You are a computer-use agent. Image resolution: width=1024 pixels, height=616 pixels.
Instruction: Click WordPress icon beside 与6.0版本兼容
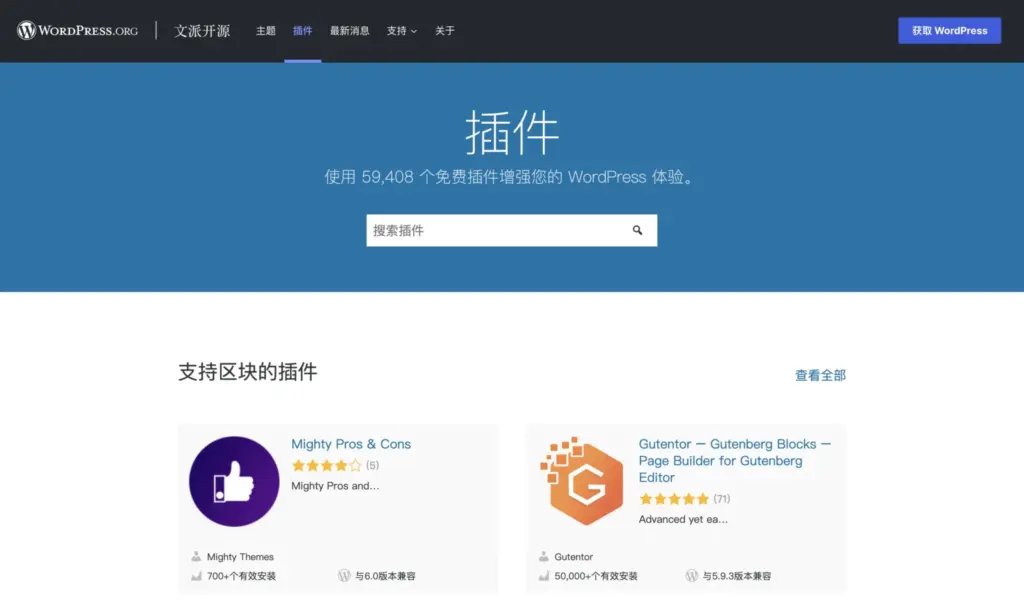point(345,576)
